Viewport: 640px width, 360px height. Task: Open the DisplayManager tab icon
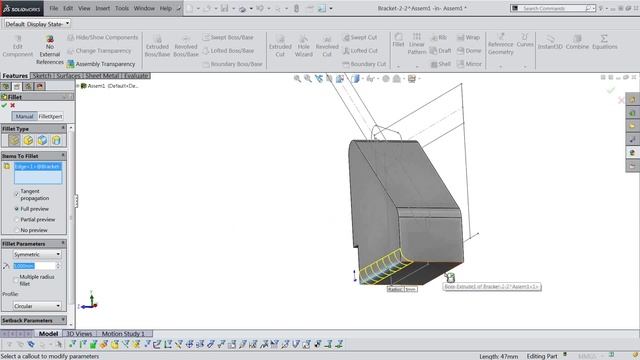tap(40, 86)
